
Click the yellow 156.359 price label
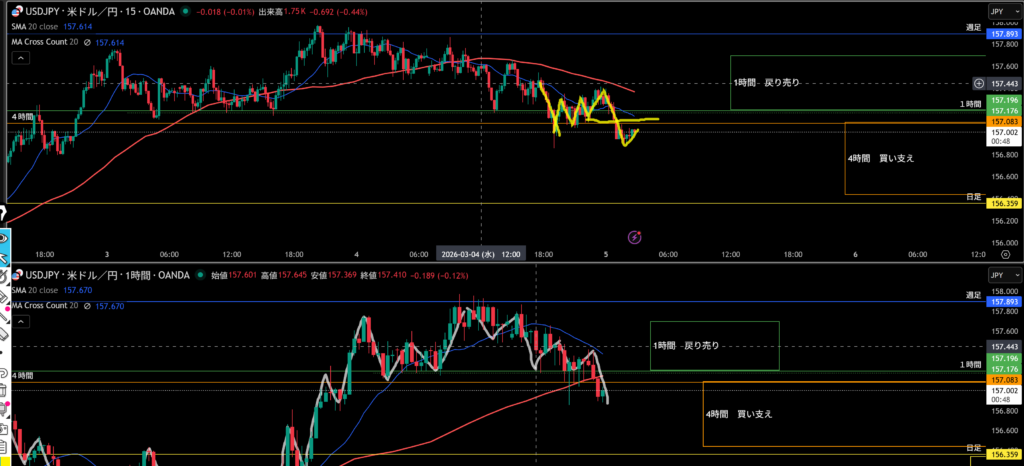click(1003, 204)
